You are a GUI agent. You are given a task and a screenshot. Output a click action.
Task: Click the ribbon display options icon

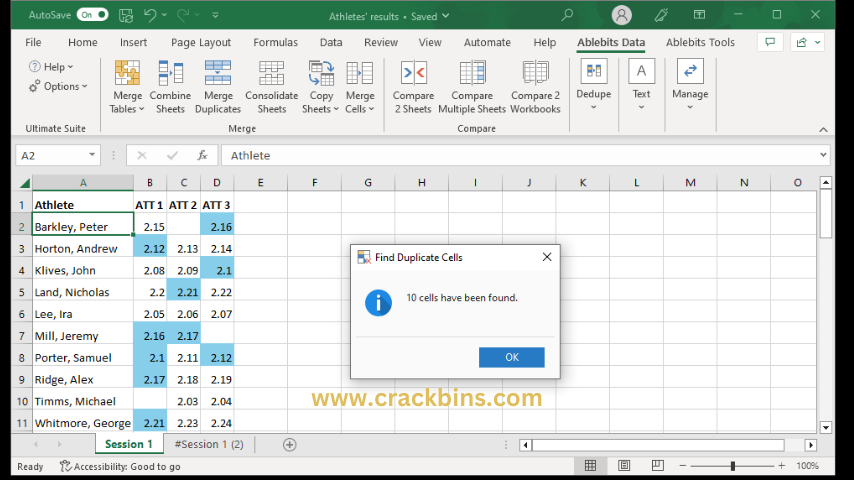[699, 15]
